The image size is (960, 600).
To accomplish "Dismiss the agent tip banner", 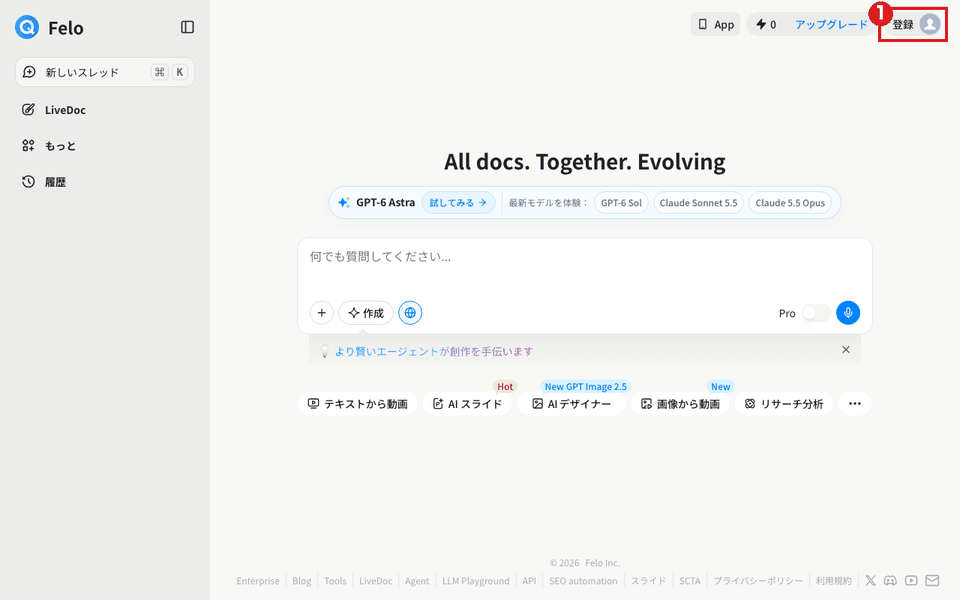I will (x=846, y=350).
